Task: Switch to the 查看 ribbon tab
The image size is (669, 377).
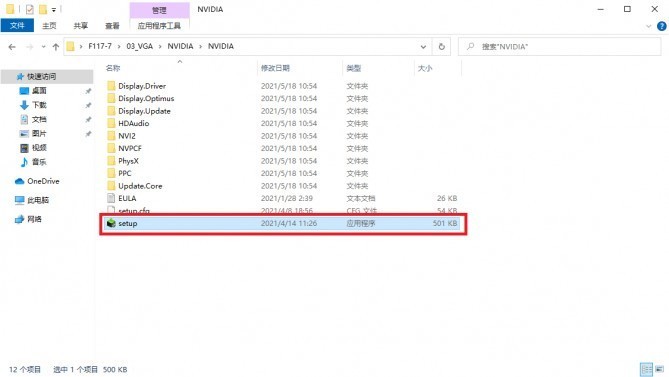Action: [112, 26]
